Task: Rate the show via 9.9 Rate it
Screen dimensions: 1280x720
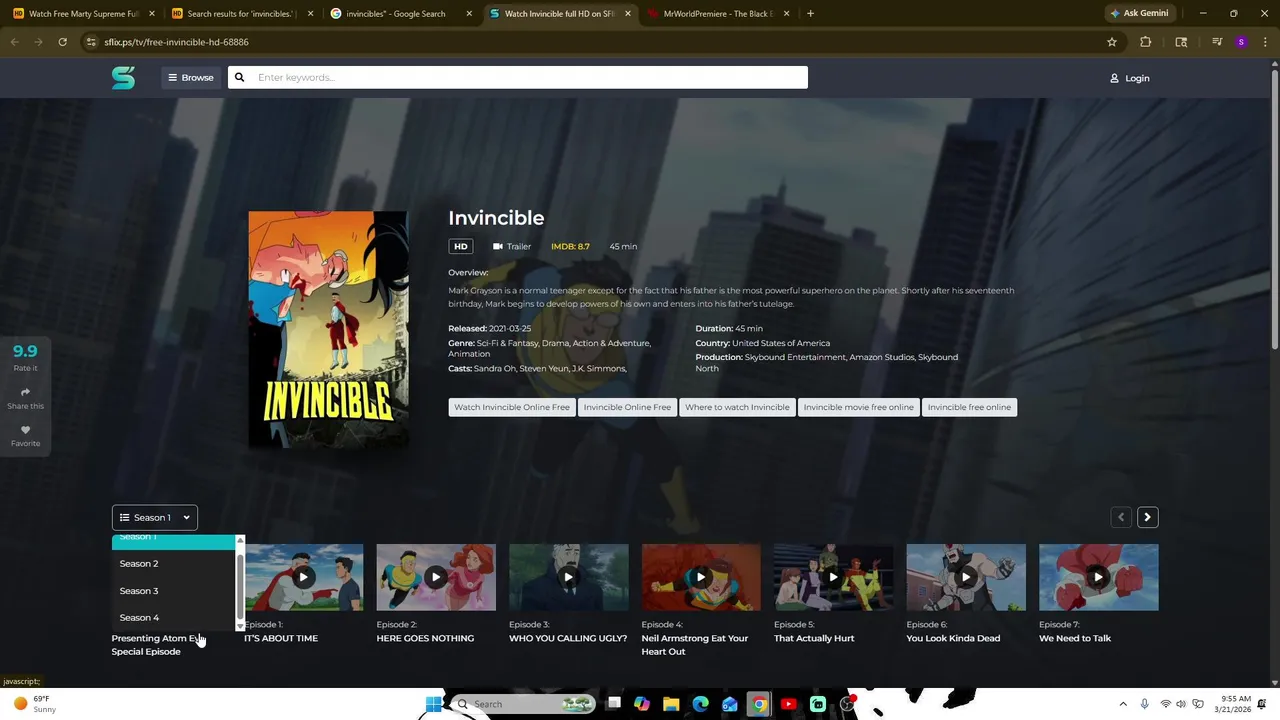Action: 25,356
